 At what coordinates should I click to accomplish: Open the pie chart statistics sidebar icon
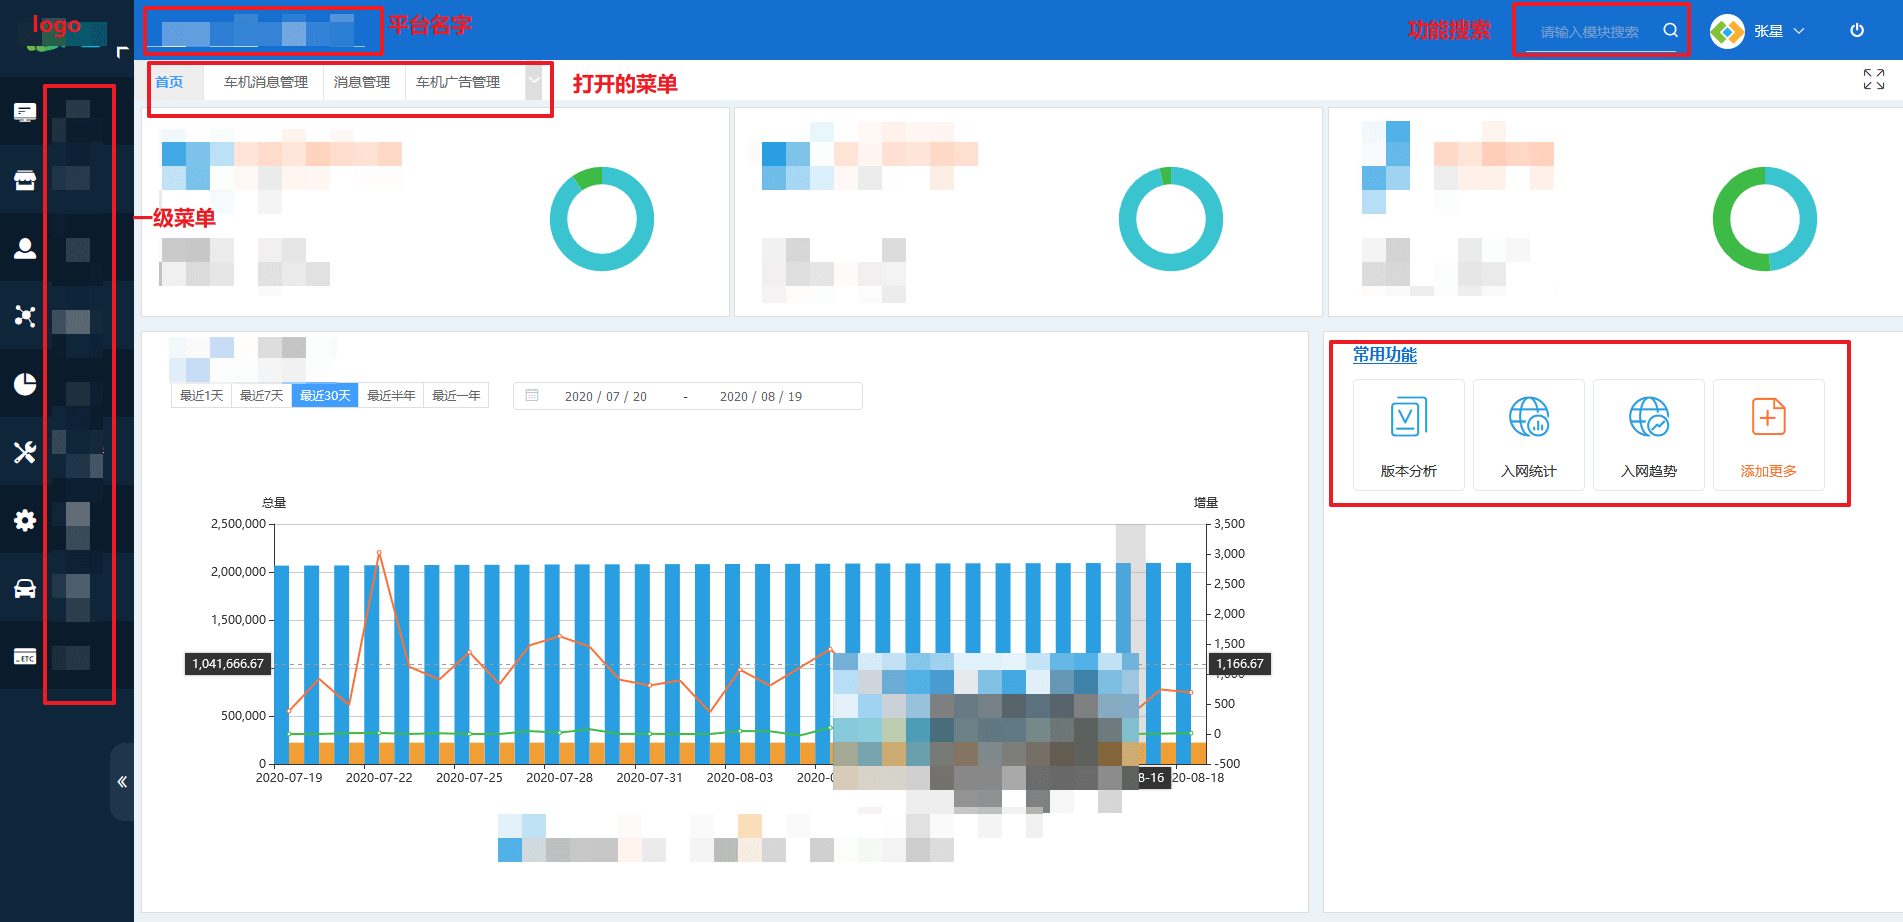(25, 384)
